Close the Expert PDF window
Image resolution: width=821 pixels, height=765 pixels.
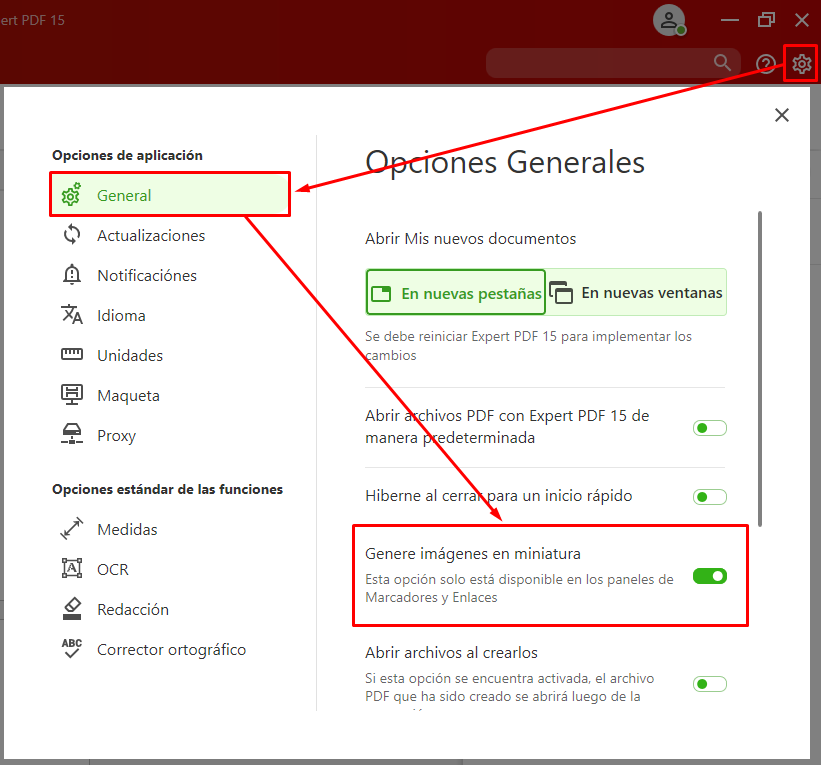pyautogui.click(x=802, y=20)
